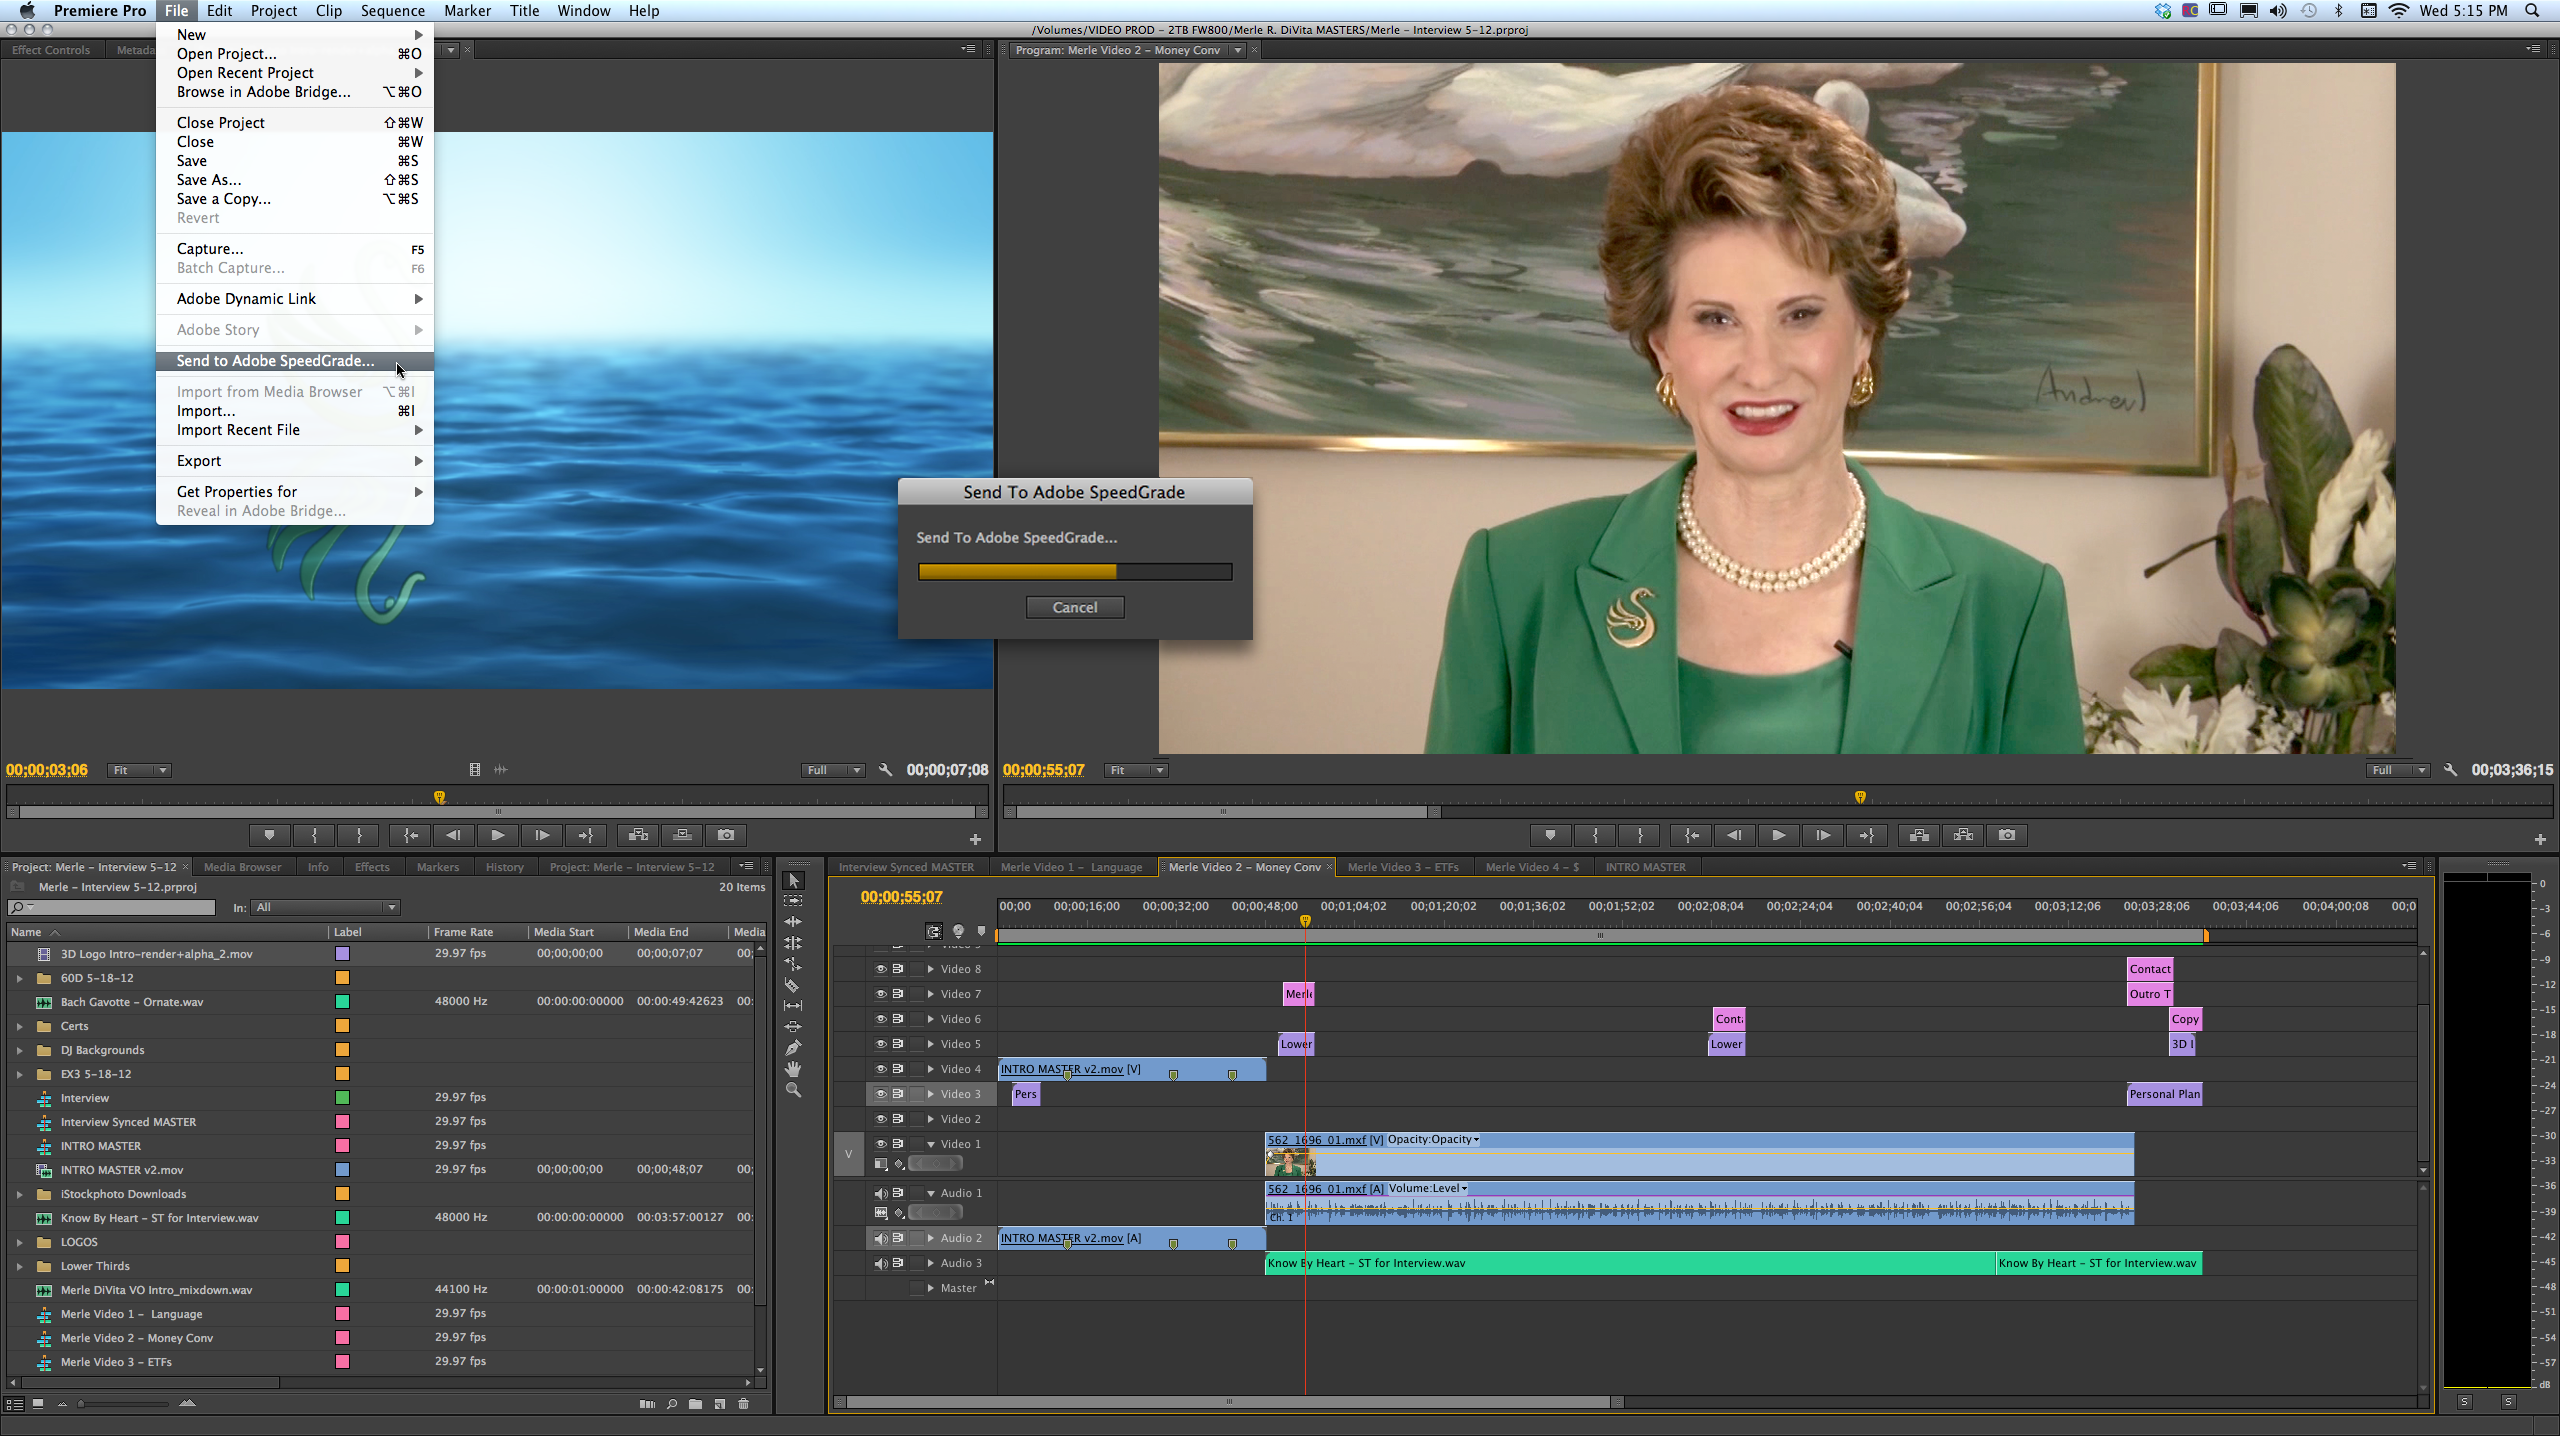Toggle lock box on Video 2 track

click(916, 1119)
